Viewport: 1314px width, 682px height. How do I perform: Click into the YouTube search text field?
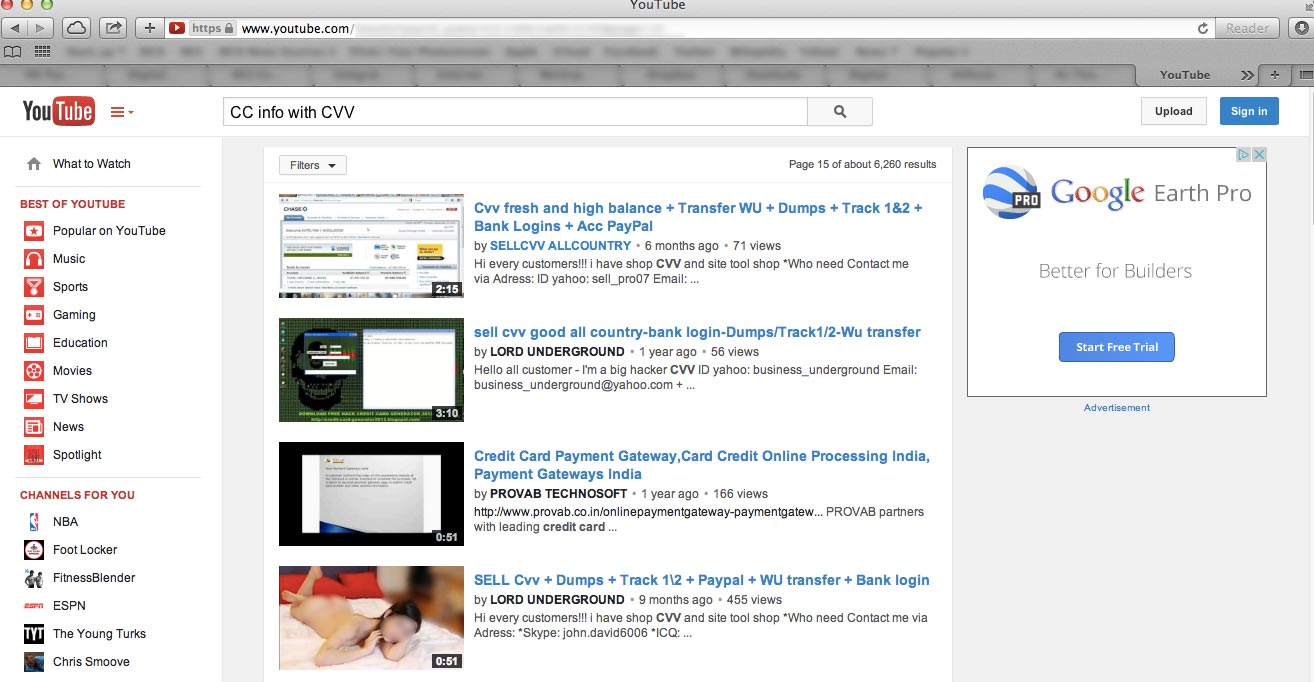pyautogui.click(x=514, y=112)
